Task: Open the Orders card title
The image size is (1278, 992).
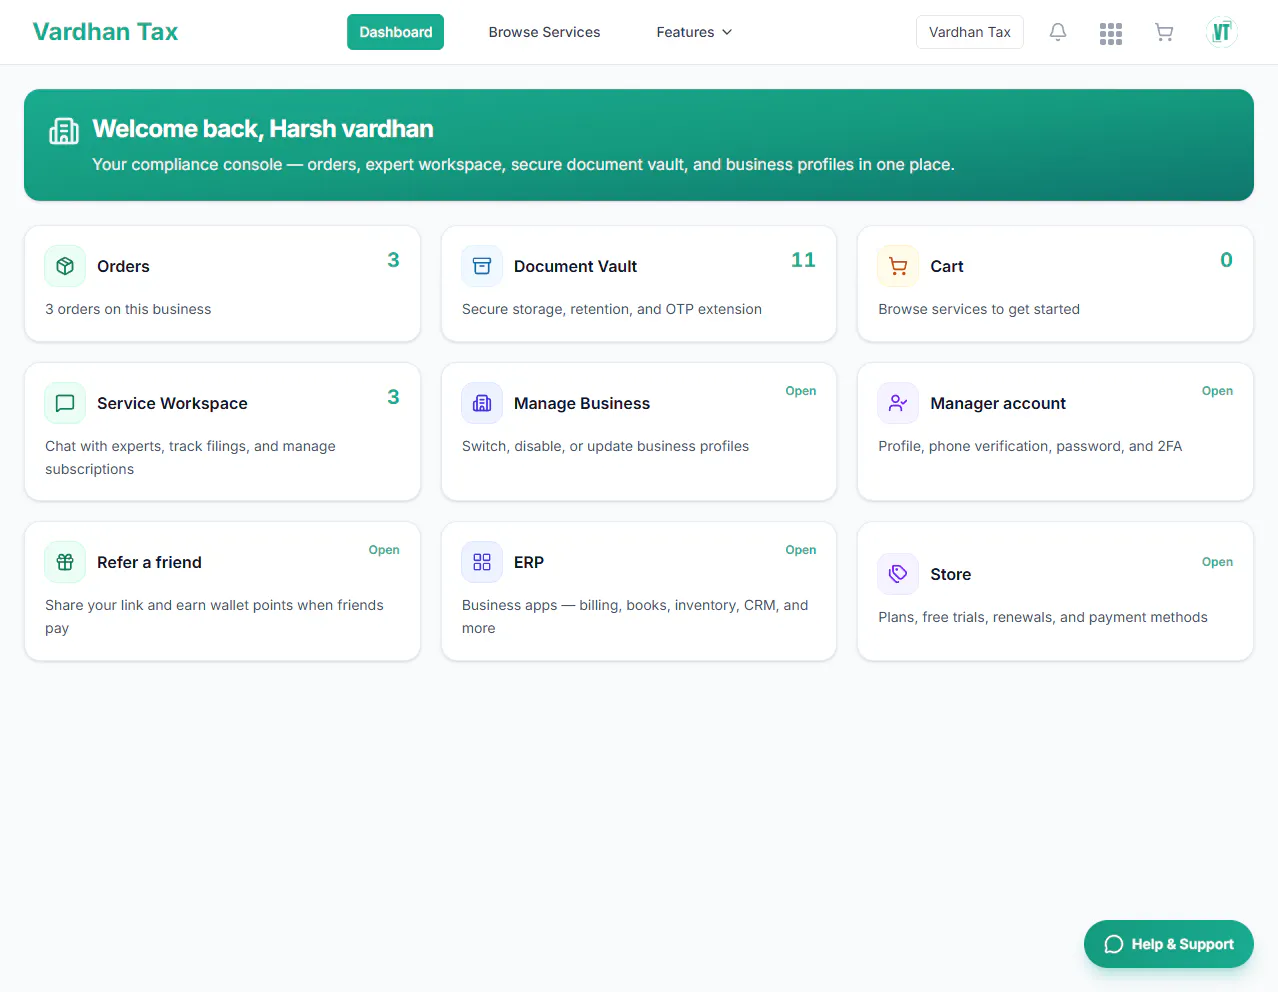Action: point(123,266)
